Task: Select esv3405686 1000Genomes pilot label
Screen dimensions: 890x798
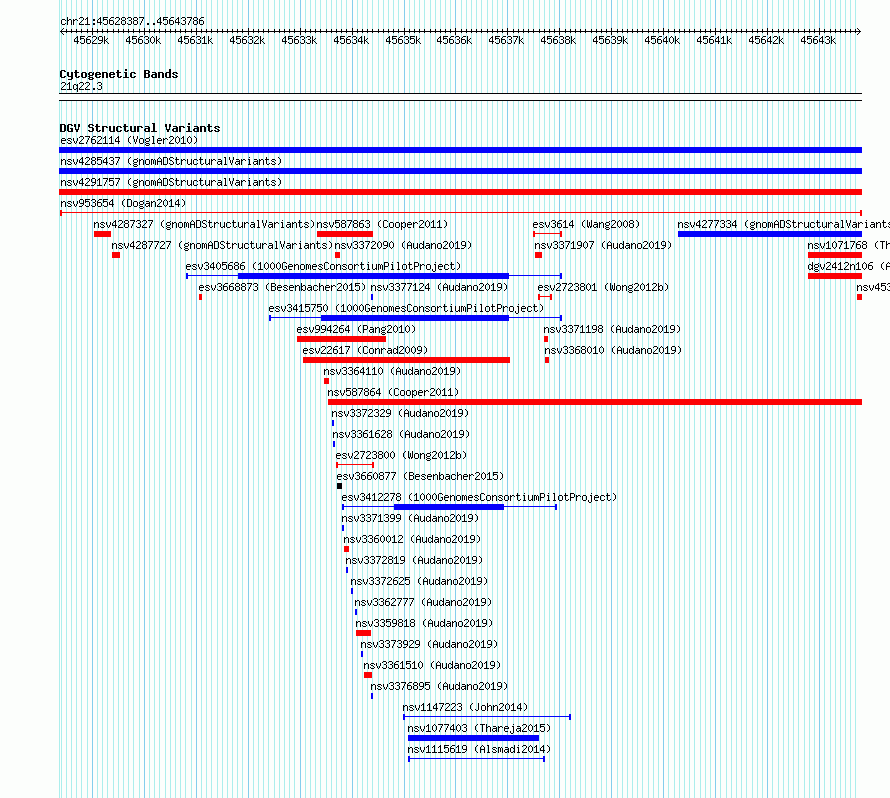Action: tap(323, 266)
